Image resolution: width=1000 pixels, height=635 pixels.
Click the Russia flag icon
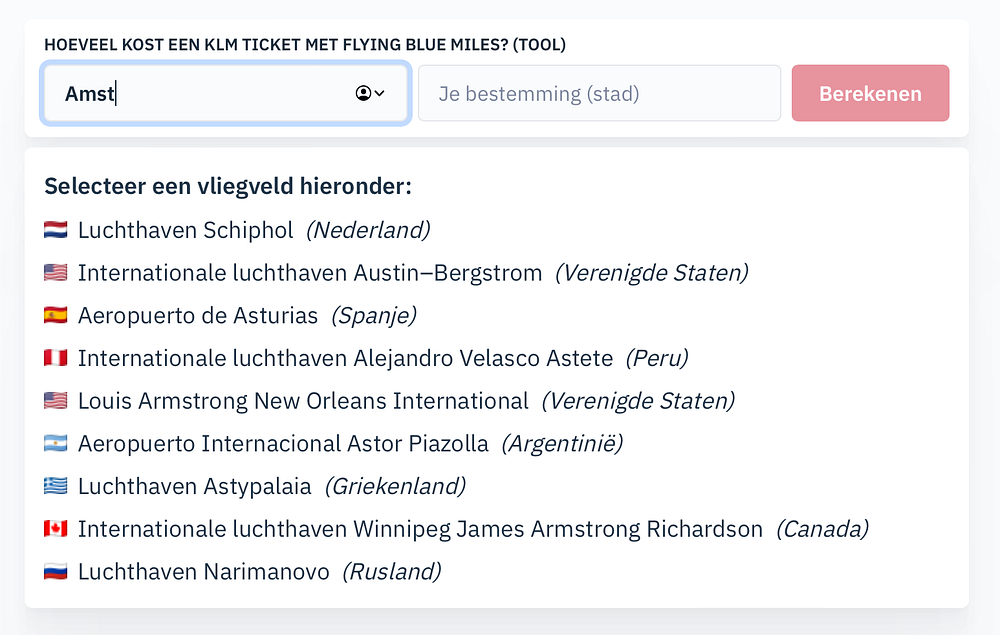click(55, 572)
